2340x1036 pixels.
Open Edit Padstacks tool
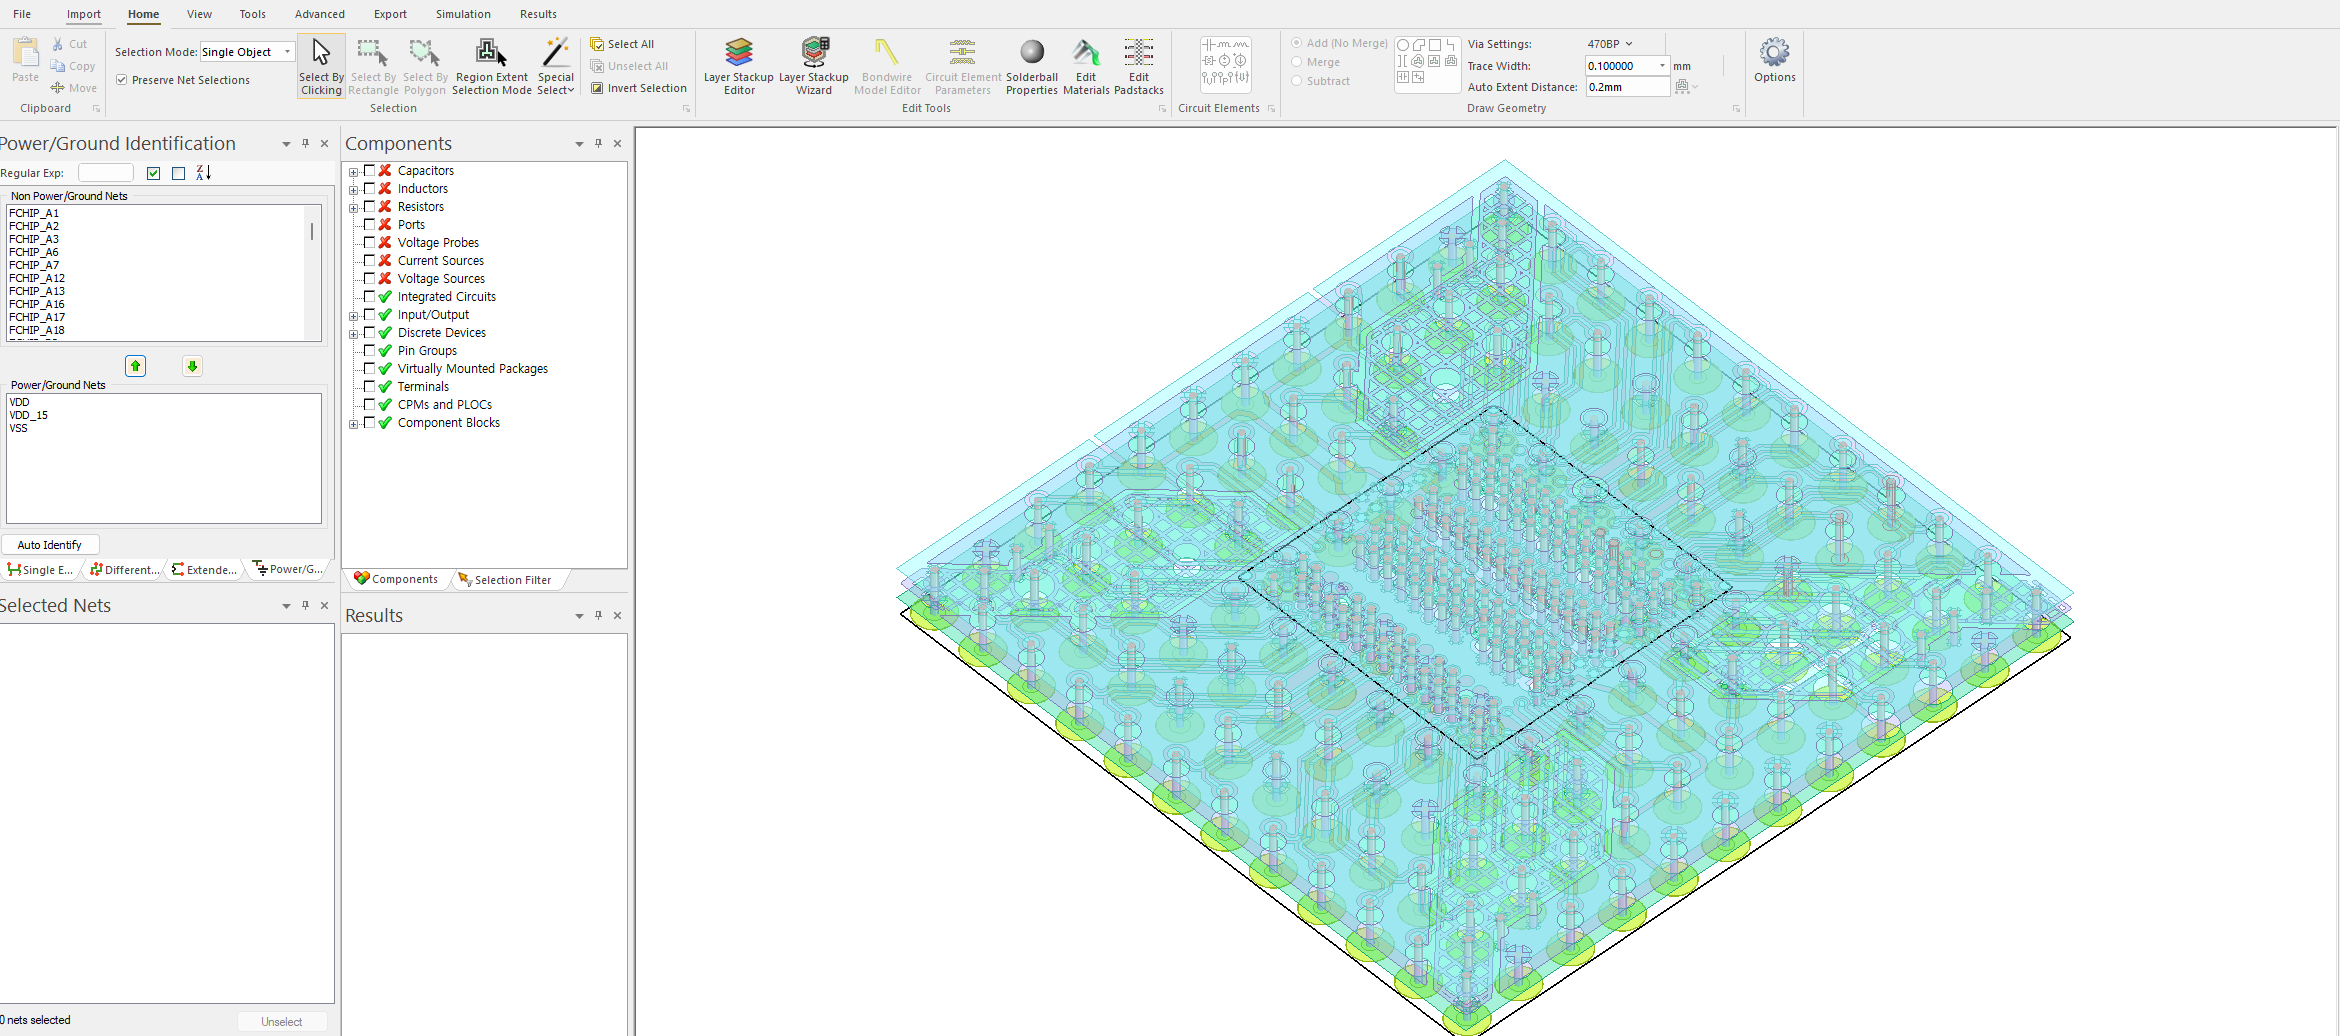[1138, 66]
